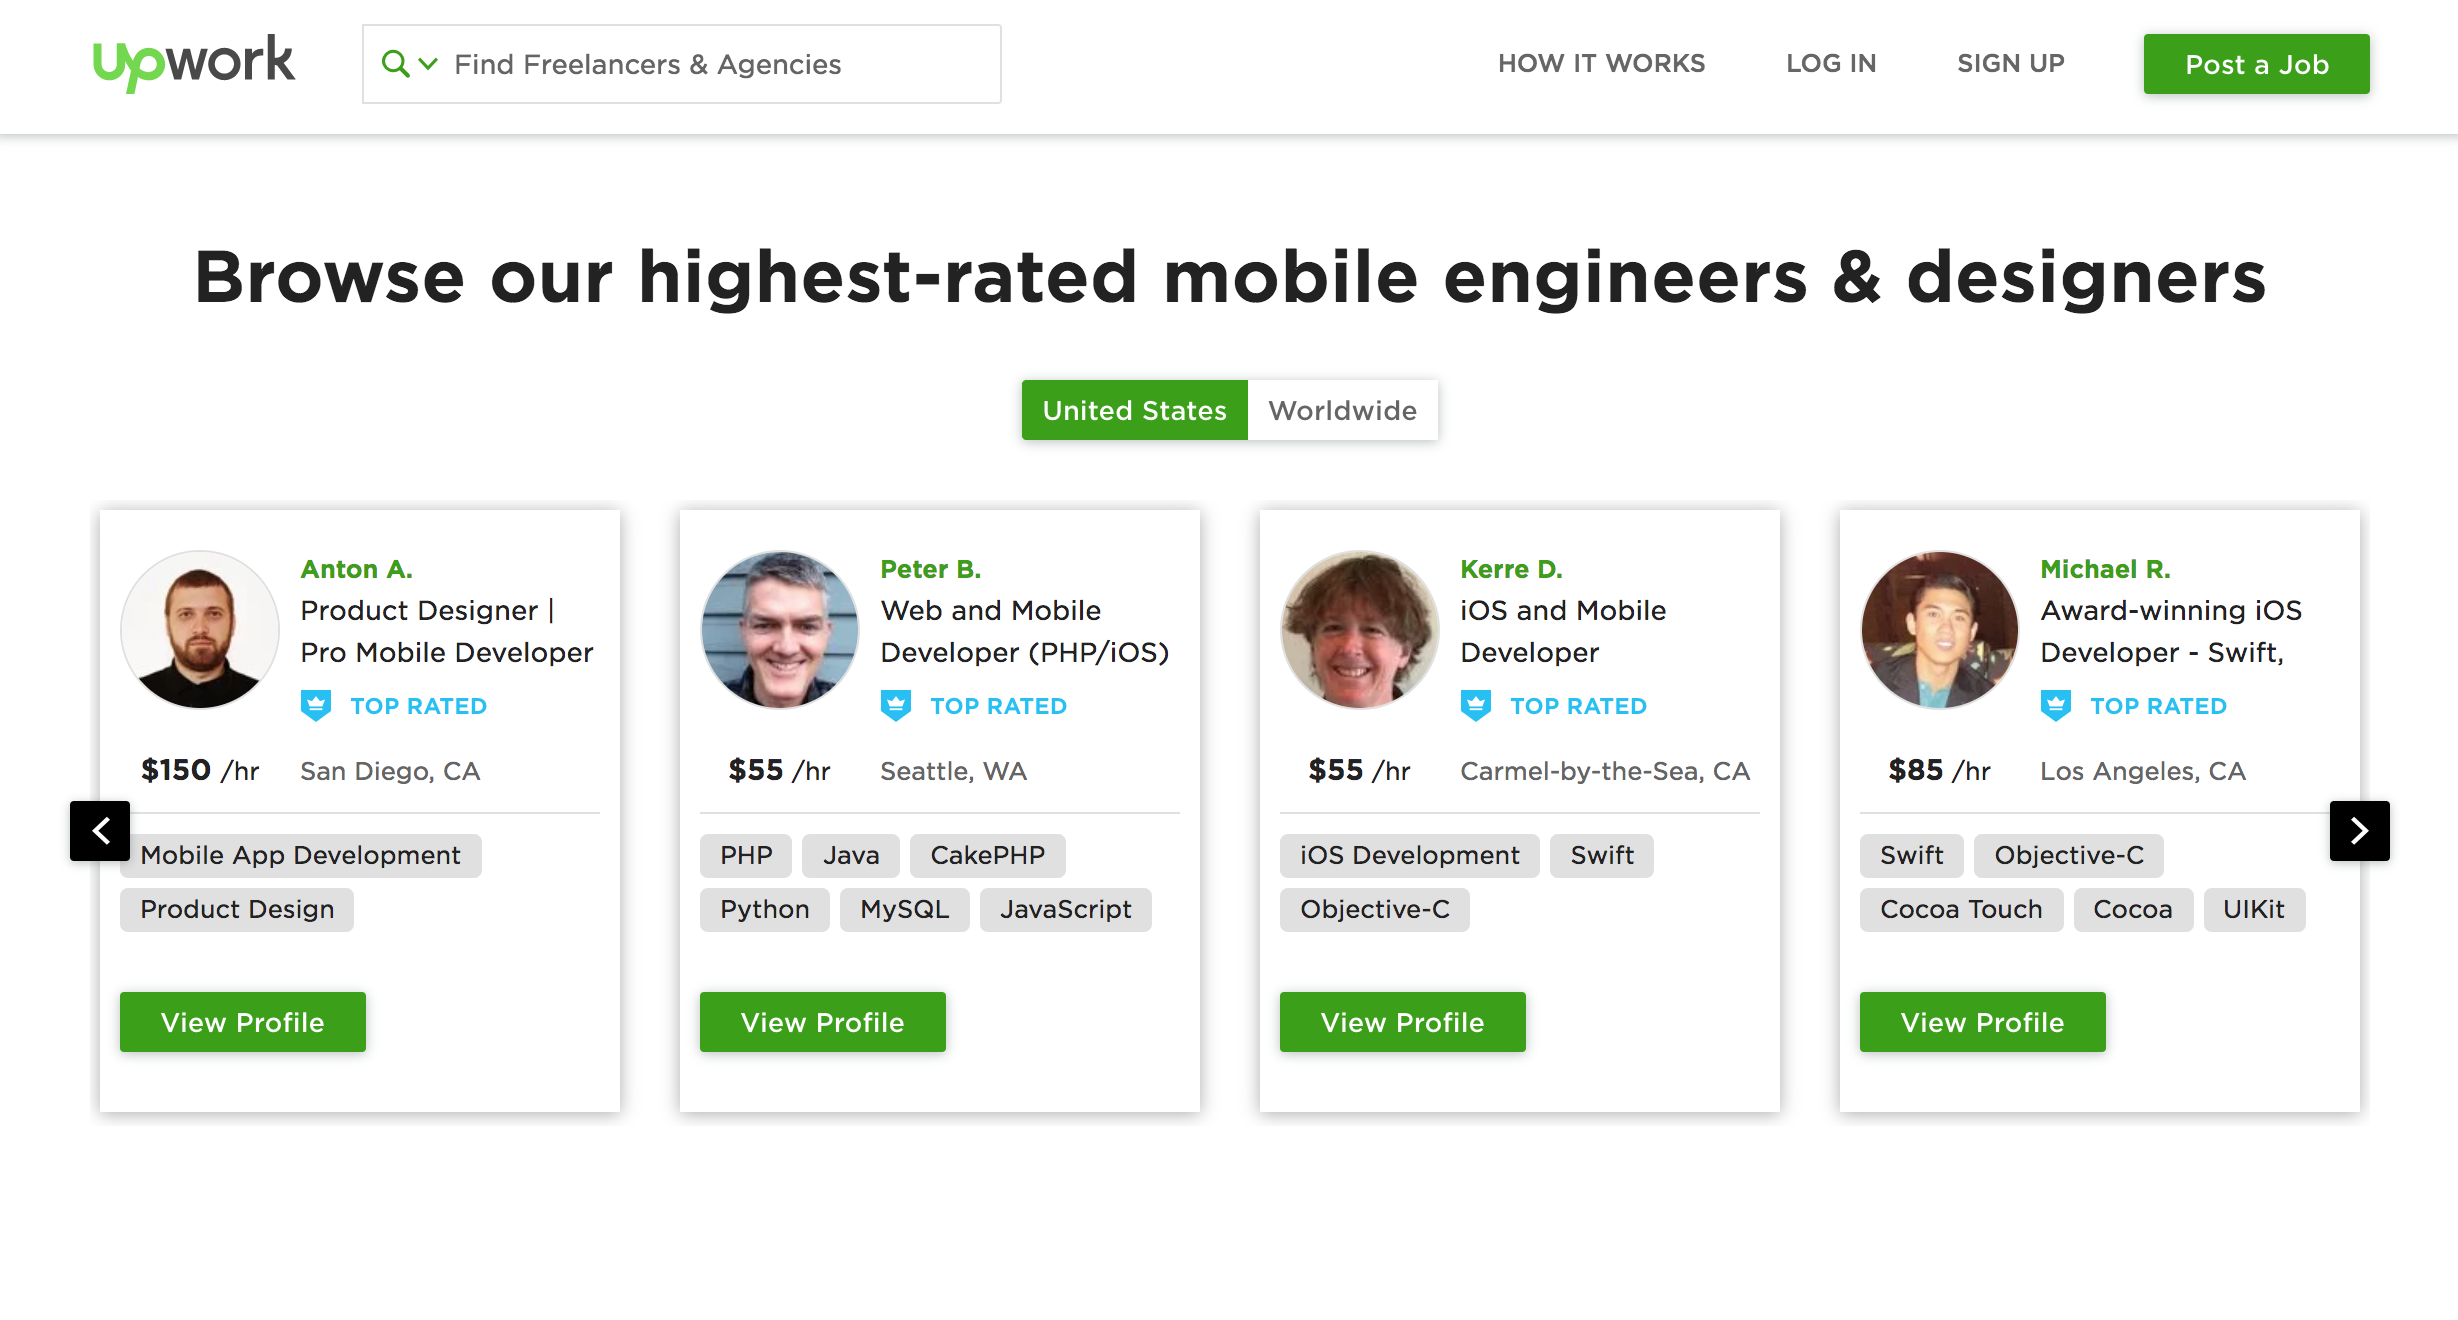Open the Log In page
This screenshot has width=2458, height=1320.
[1831, 64]
